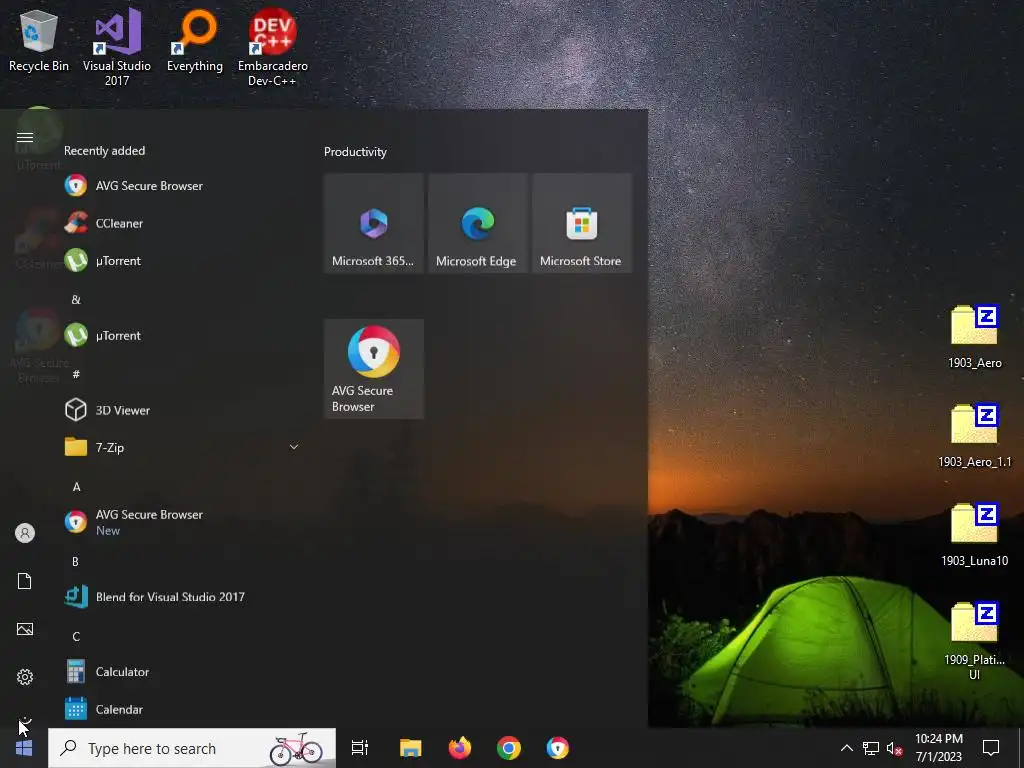The width and height of the screenshot is (1024, 768).
Task: Show hidden system tray icons
Action: pos(846,748)
